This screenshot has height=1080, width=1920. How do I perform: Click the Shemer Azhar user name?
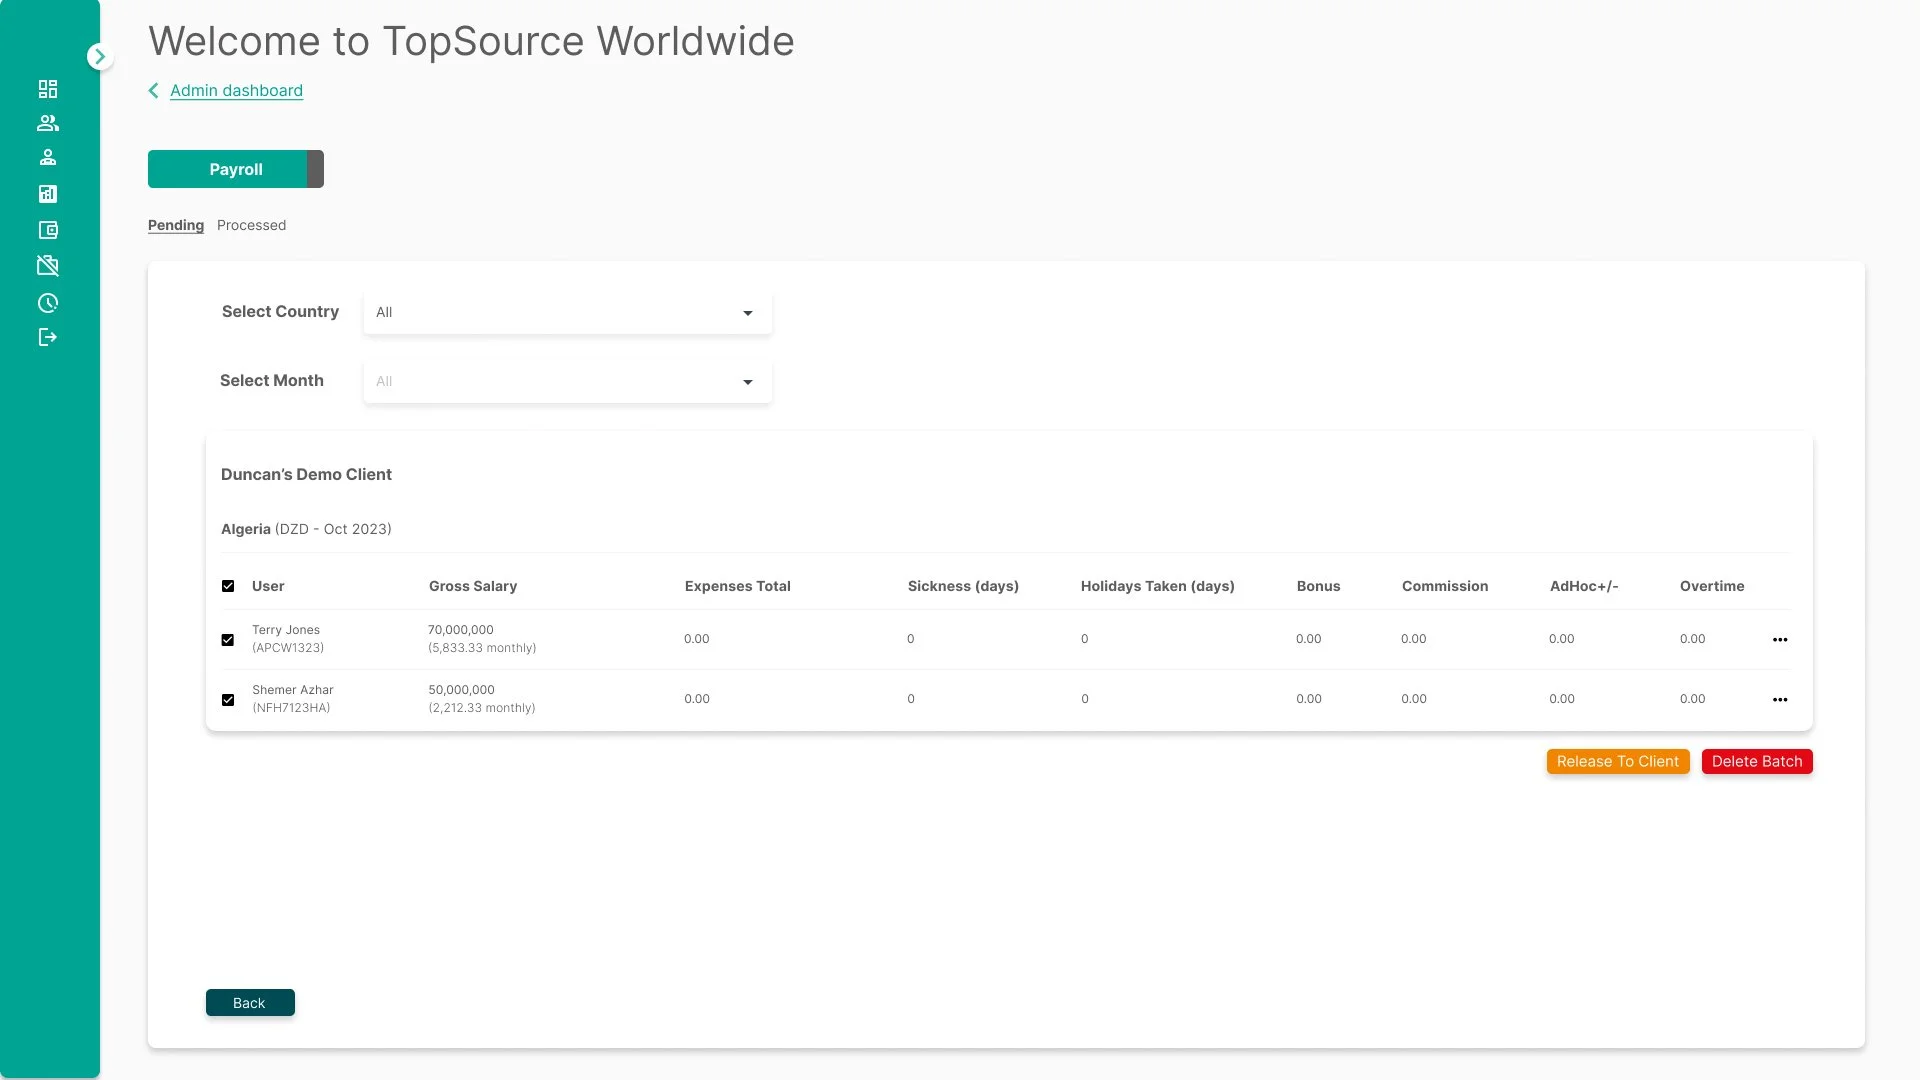point(293,690)
